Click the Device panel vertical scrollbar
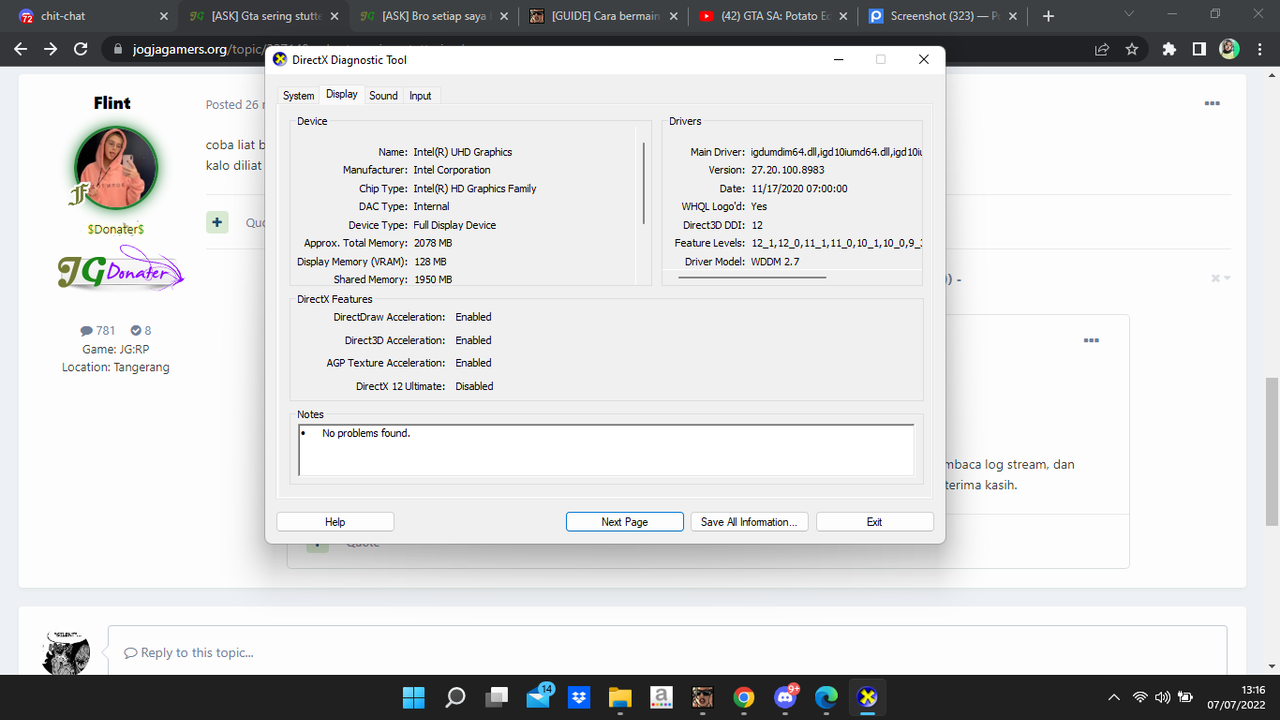Screen dimensions: 1280x720 644,184
